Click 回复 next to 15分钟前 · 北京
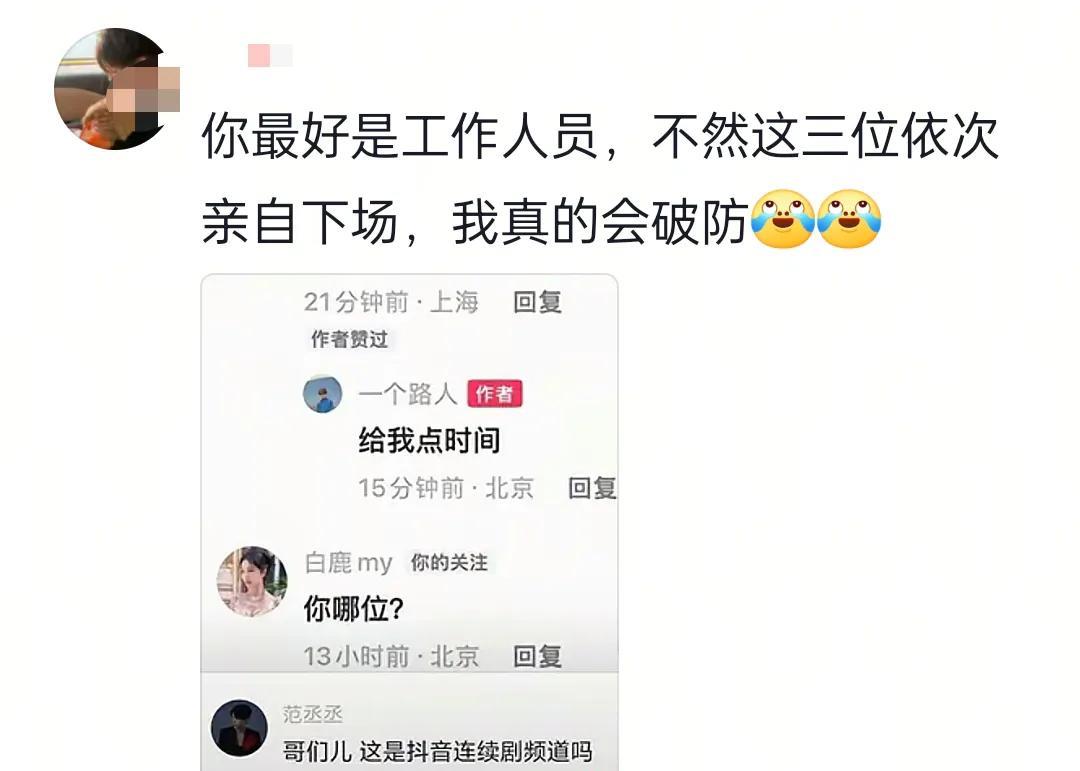The width and height of the screenshot is (1080, 771). [x=592, y=488]
